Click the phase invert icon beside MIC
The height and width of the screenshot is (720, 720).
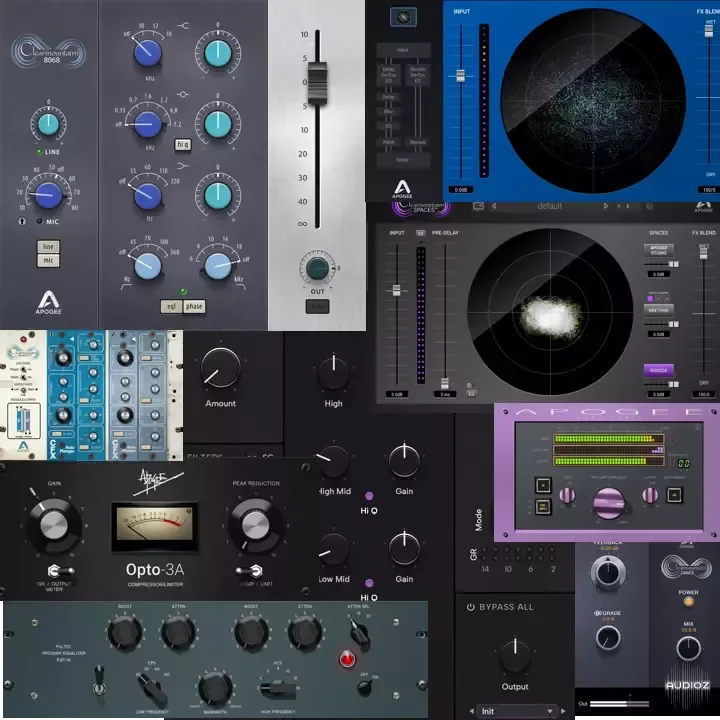pyautogui.click(x=22, y=222)
